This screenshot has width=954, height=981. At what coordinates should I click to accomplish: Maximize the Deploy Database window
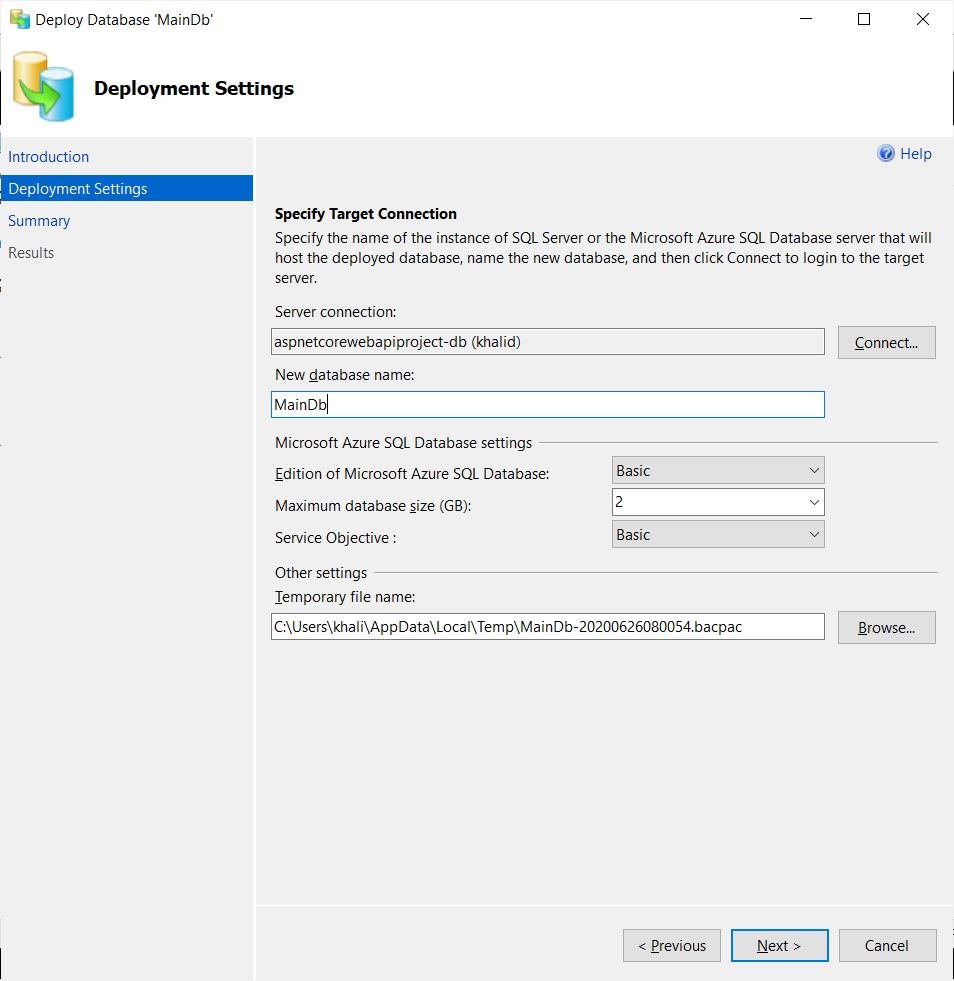pos(864,19)
